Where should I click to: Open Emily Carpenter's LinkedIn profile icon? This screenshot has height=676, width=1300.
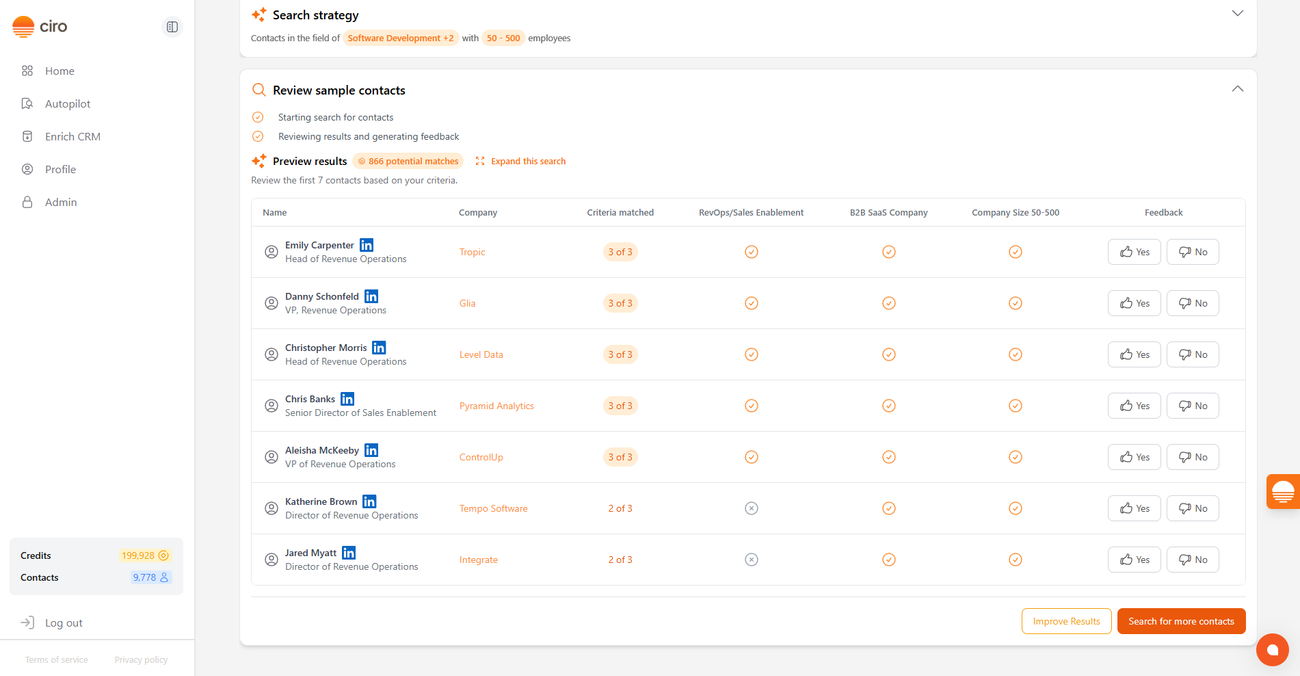(367, 245)
